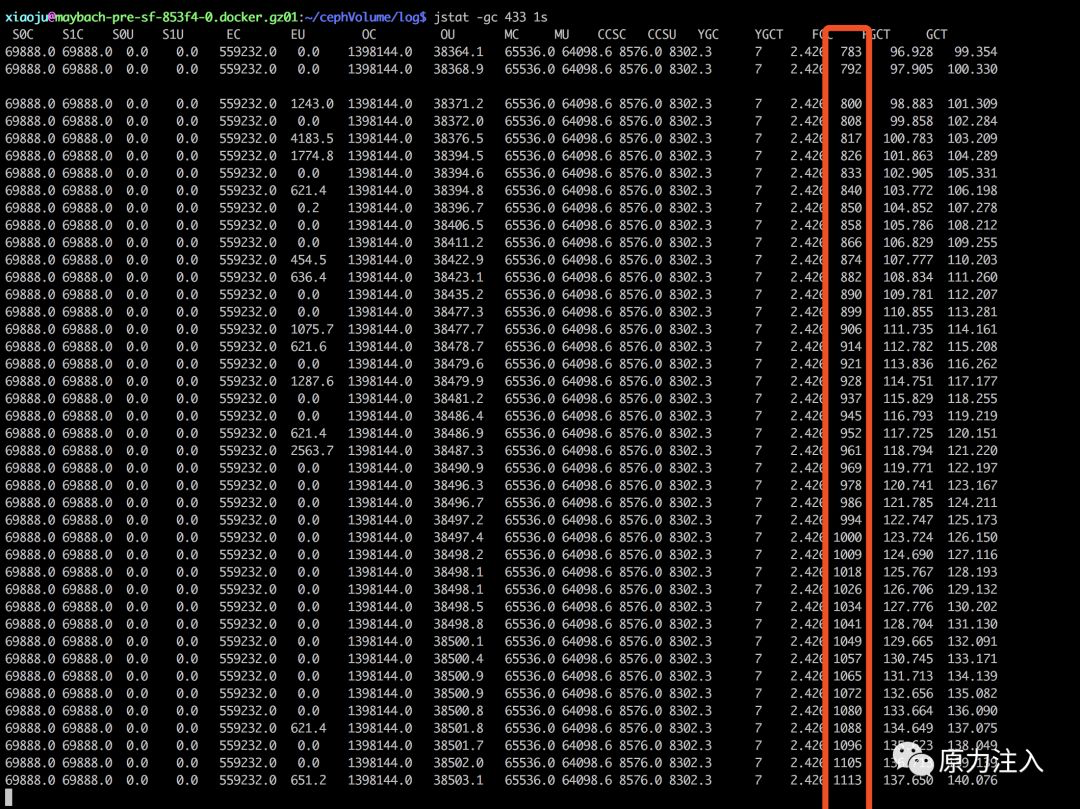Click the OU value 38364.1

coord(458,52)
